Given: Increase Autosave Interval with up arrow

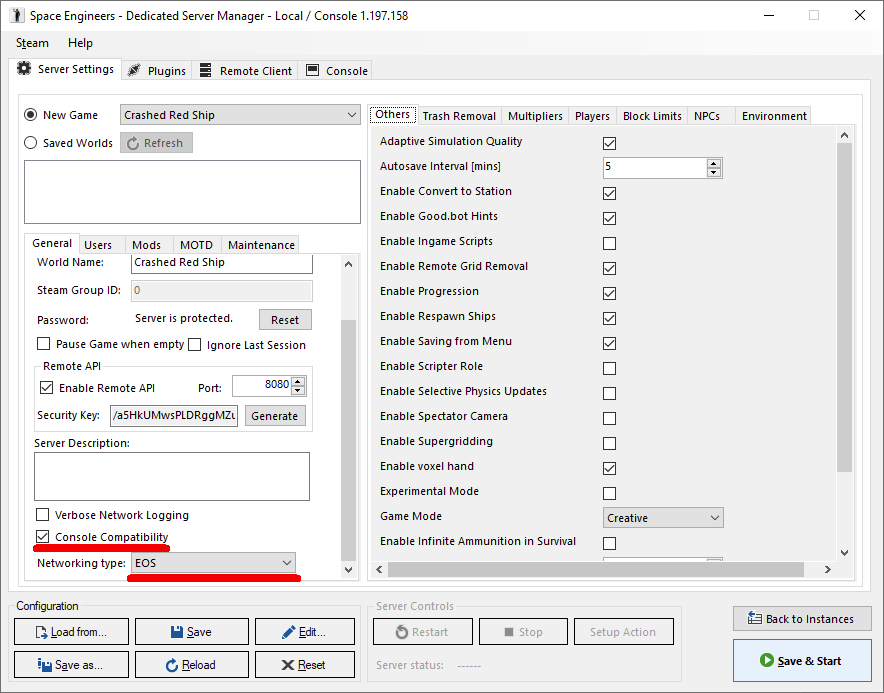Looking at the screenshot, I should point(714,164).
